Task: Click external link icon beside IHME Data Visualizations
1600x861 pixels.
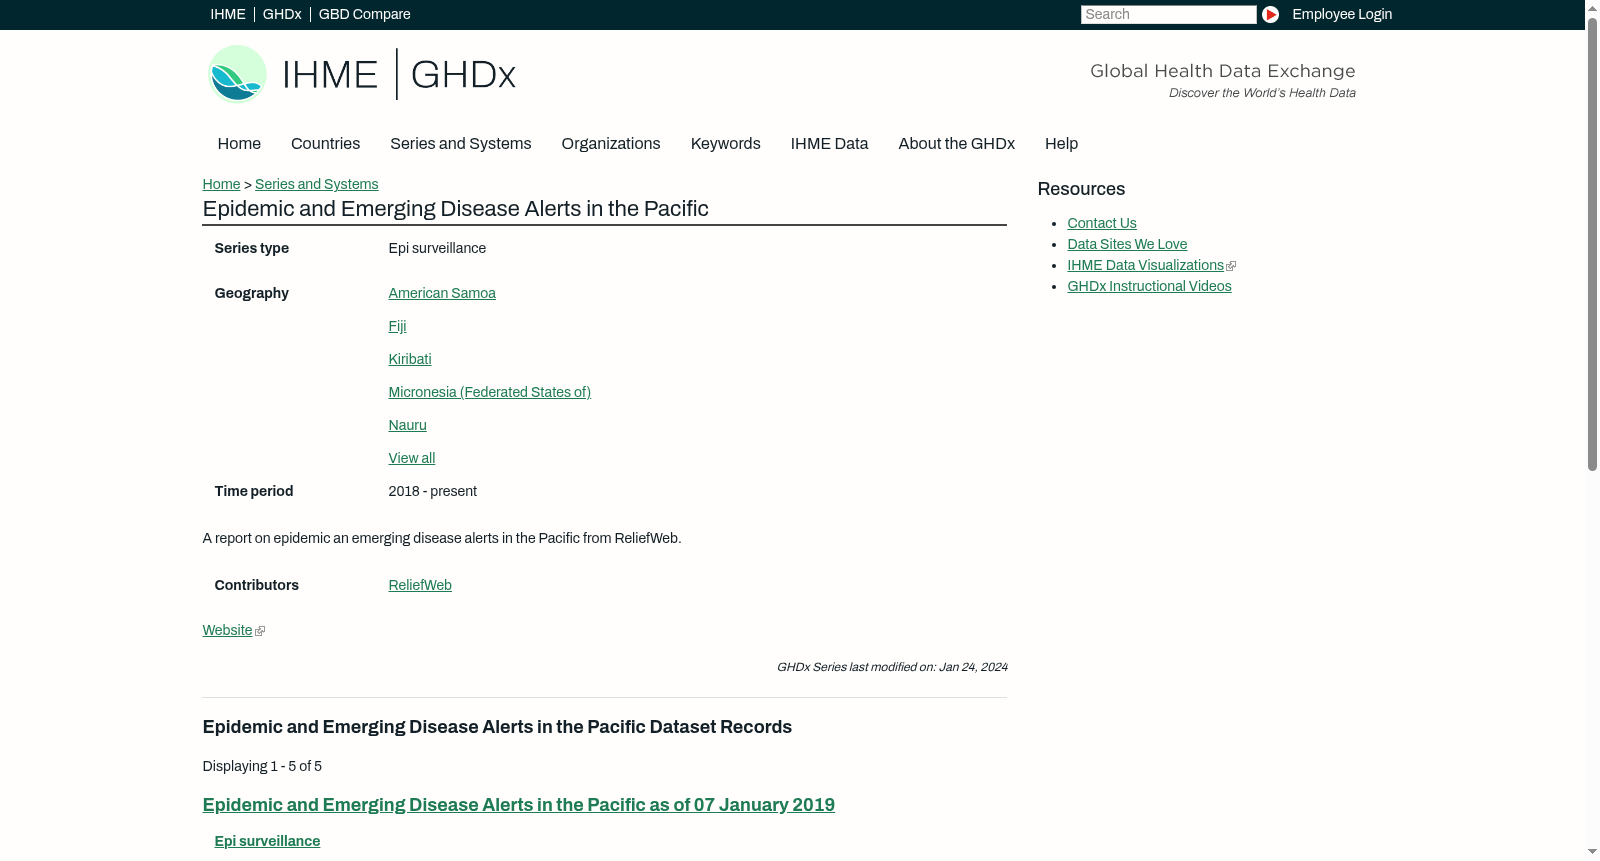Action: [1231, 266]
